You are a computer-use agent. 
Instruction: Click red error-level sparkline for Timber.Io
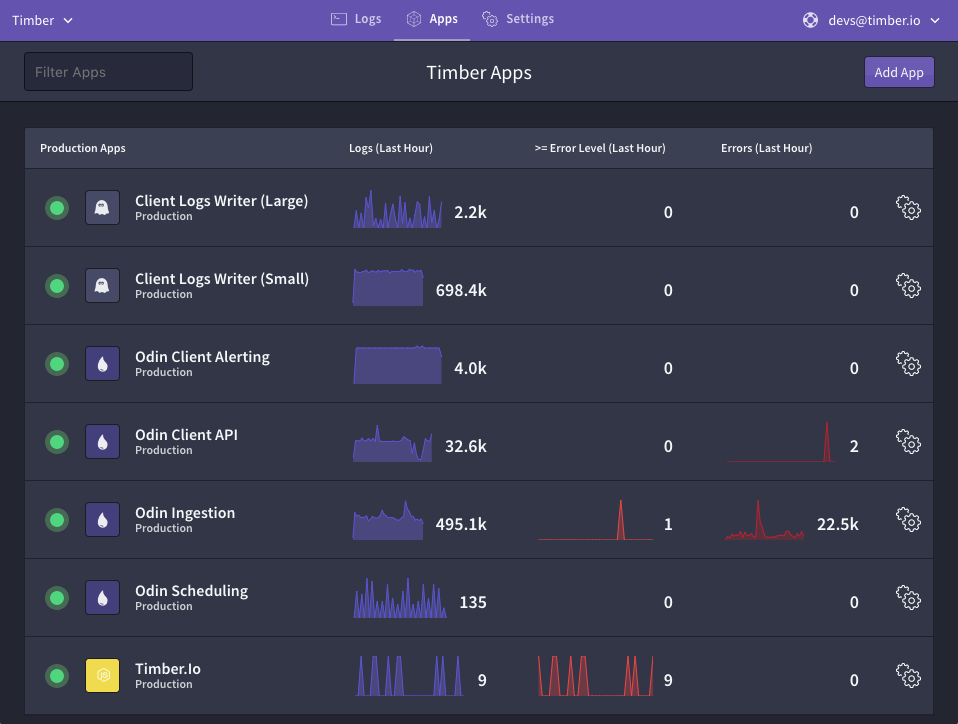596,676
